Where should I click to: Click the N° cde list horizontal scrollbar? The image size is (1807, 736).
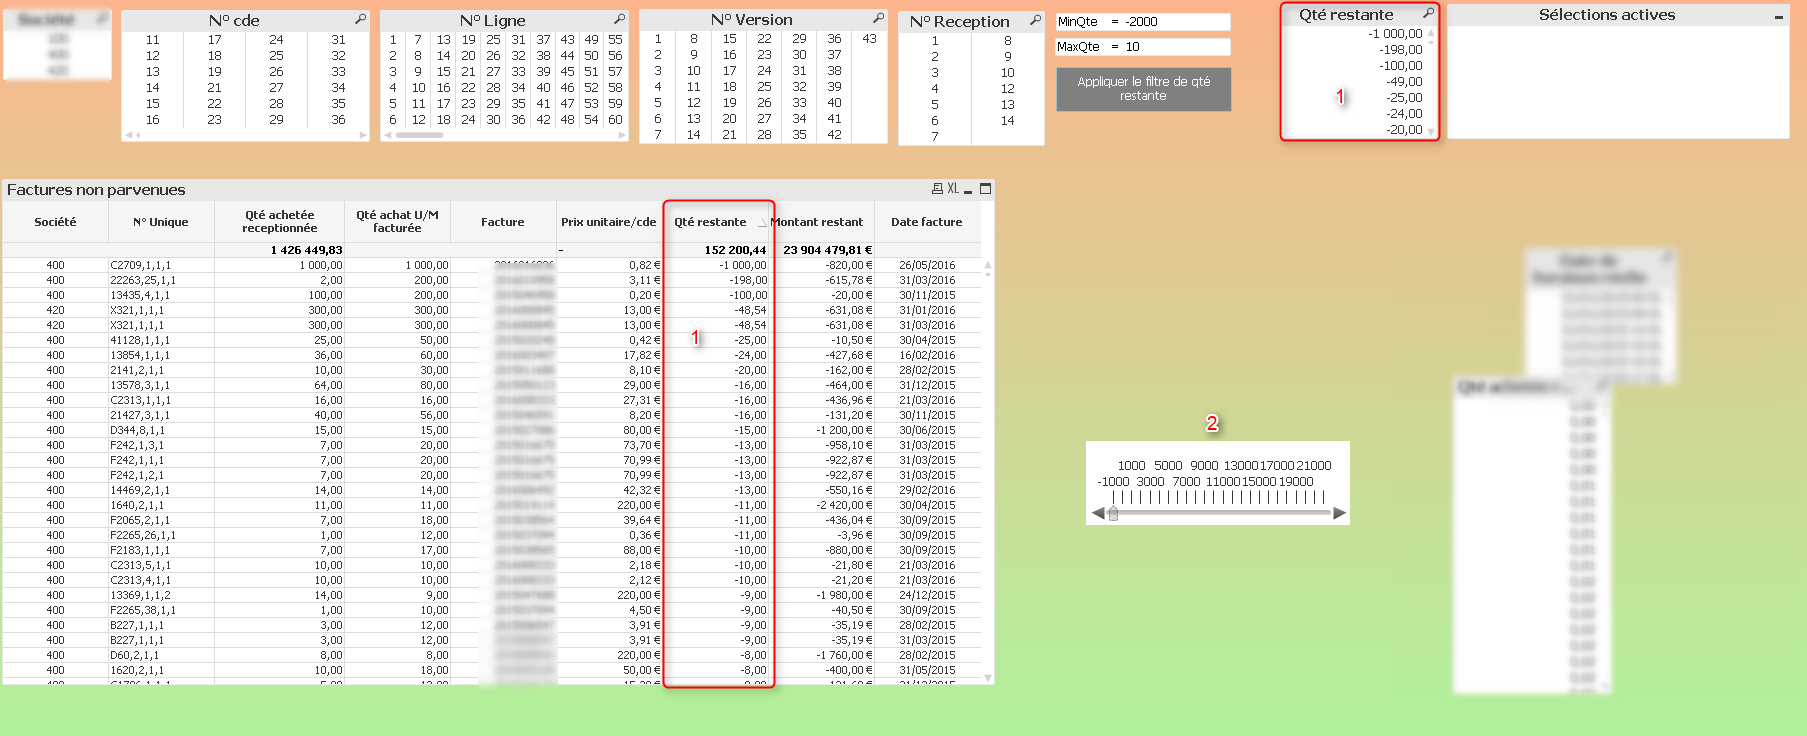point(245,134)
